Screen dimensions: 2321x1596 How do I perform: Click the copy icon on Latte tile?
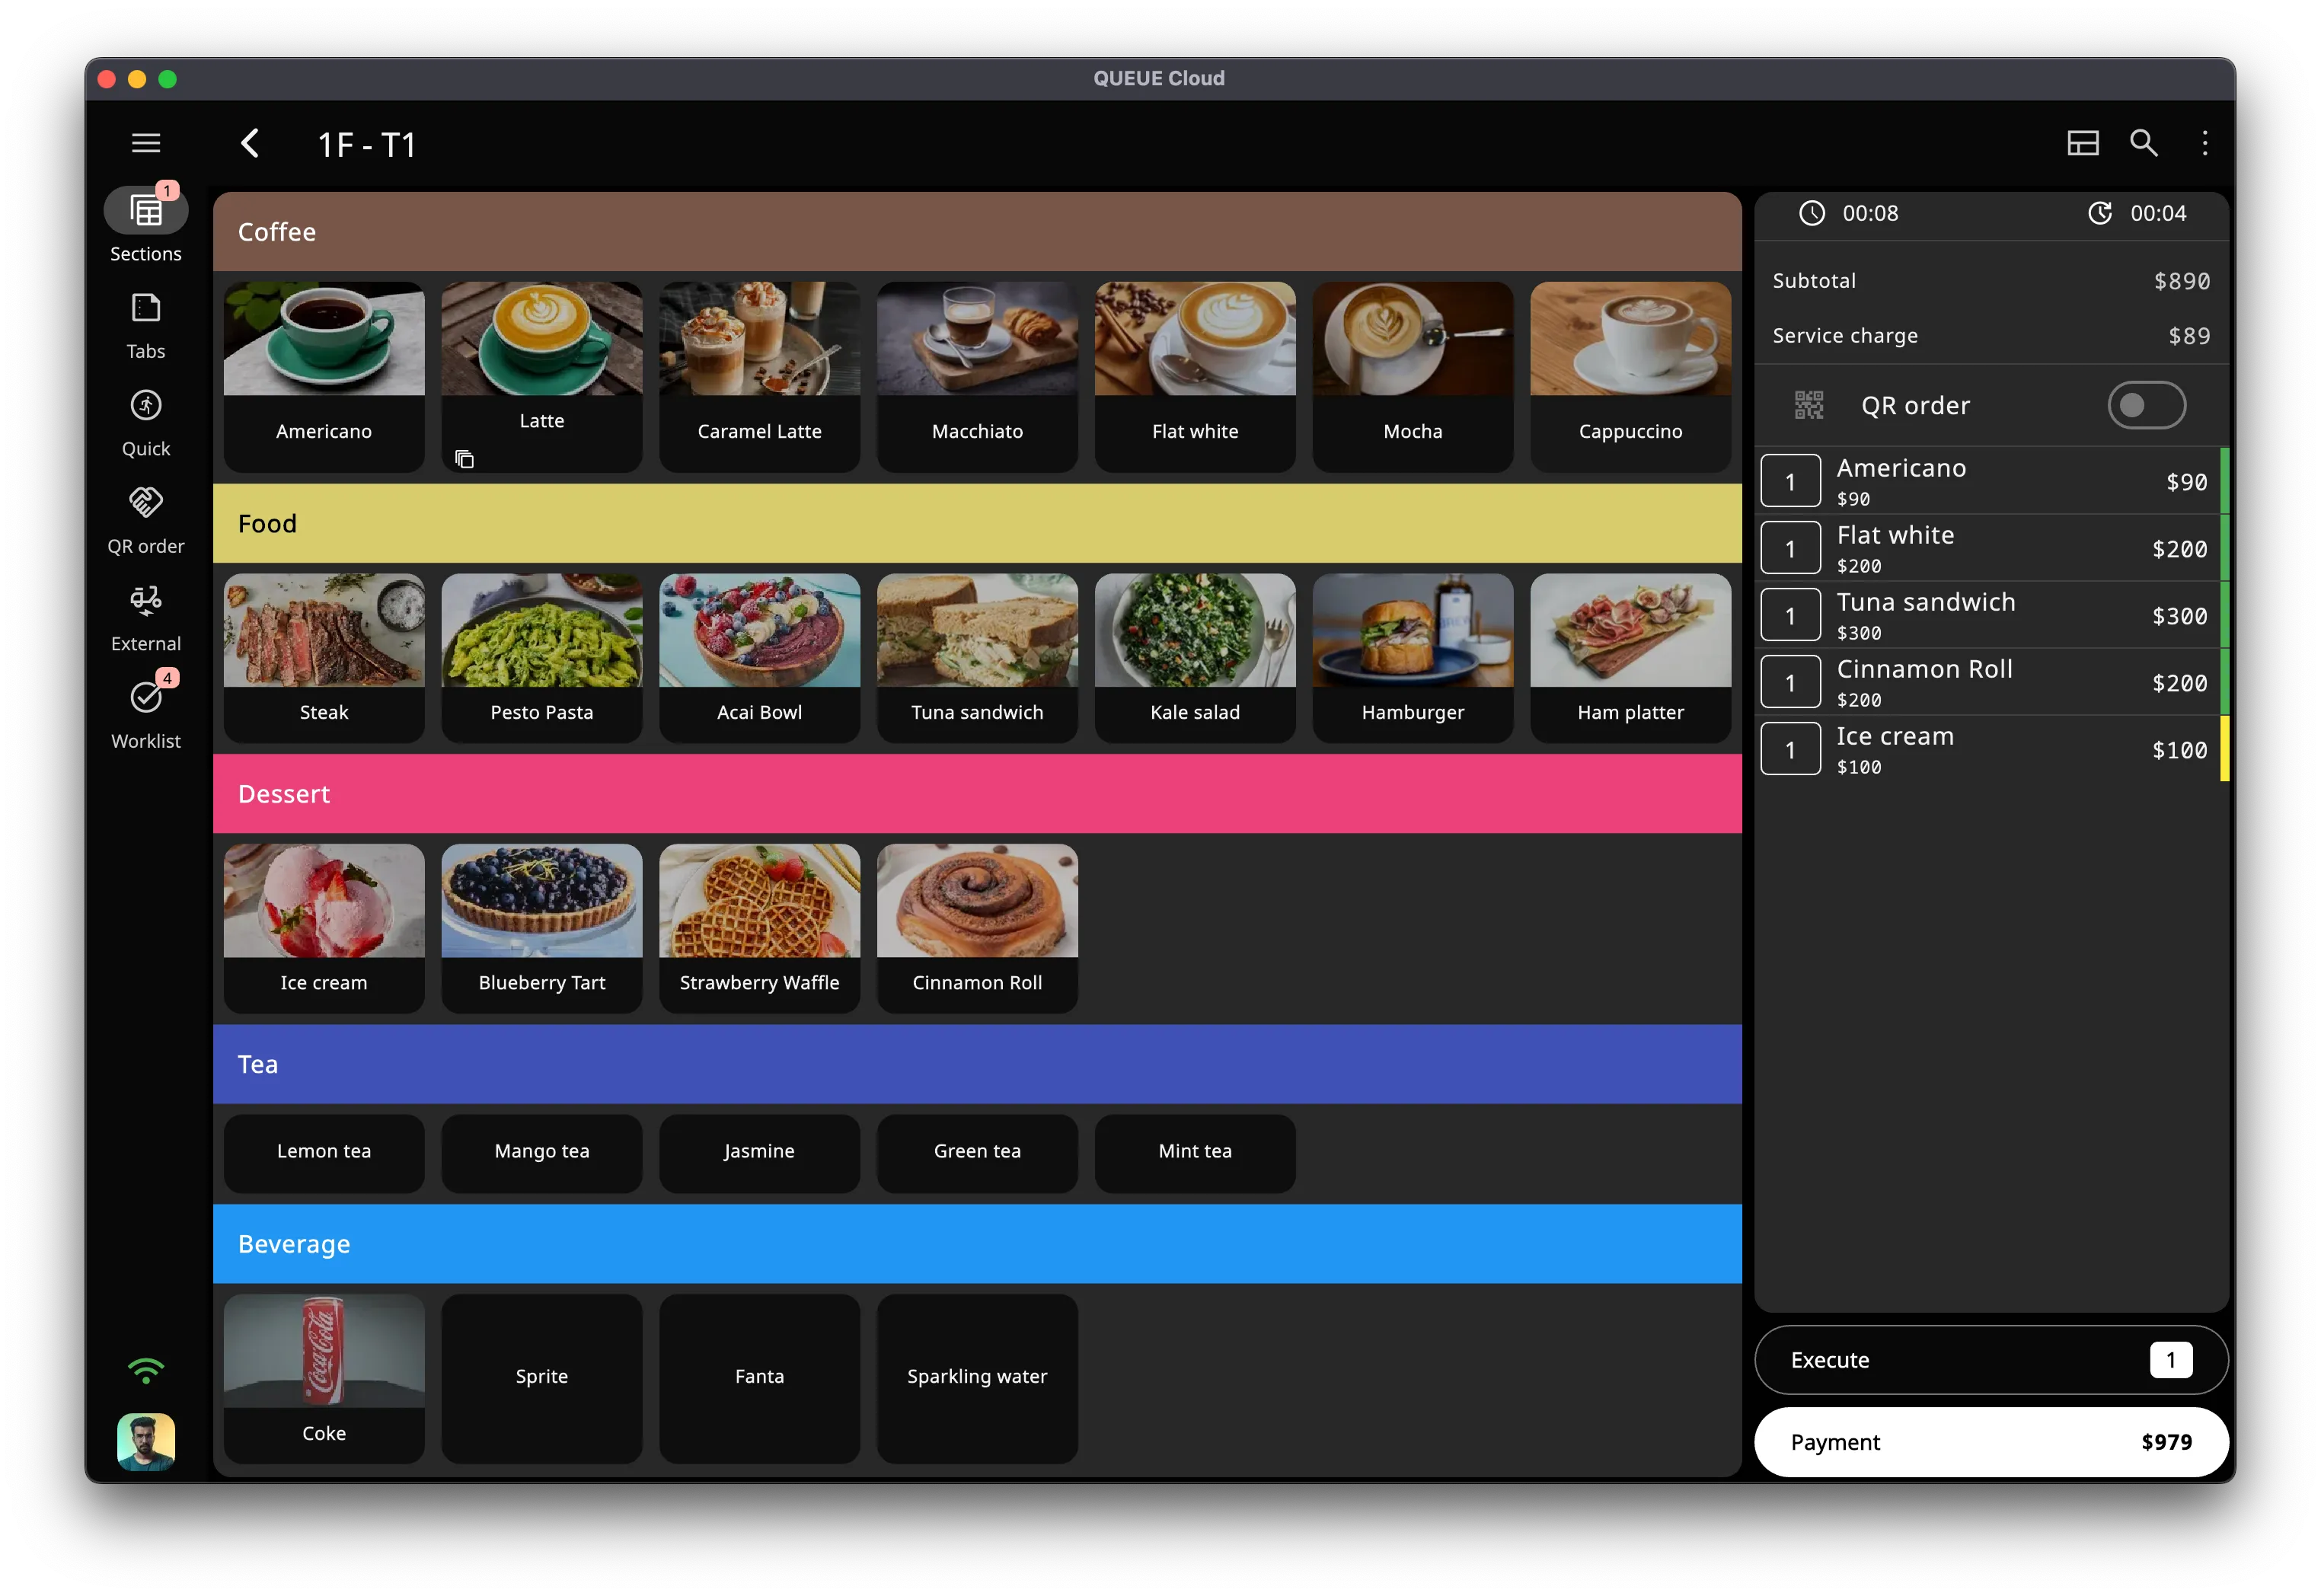tap(464, 459)
